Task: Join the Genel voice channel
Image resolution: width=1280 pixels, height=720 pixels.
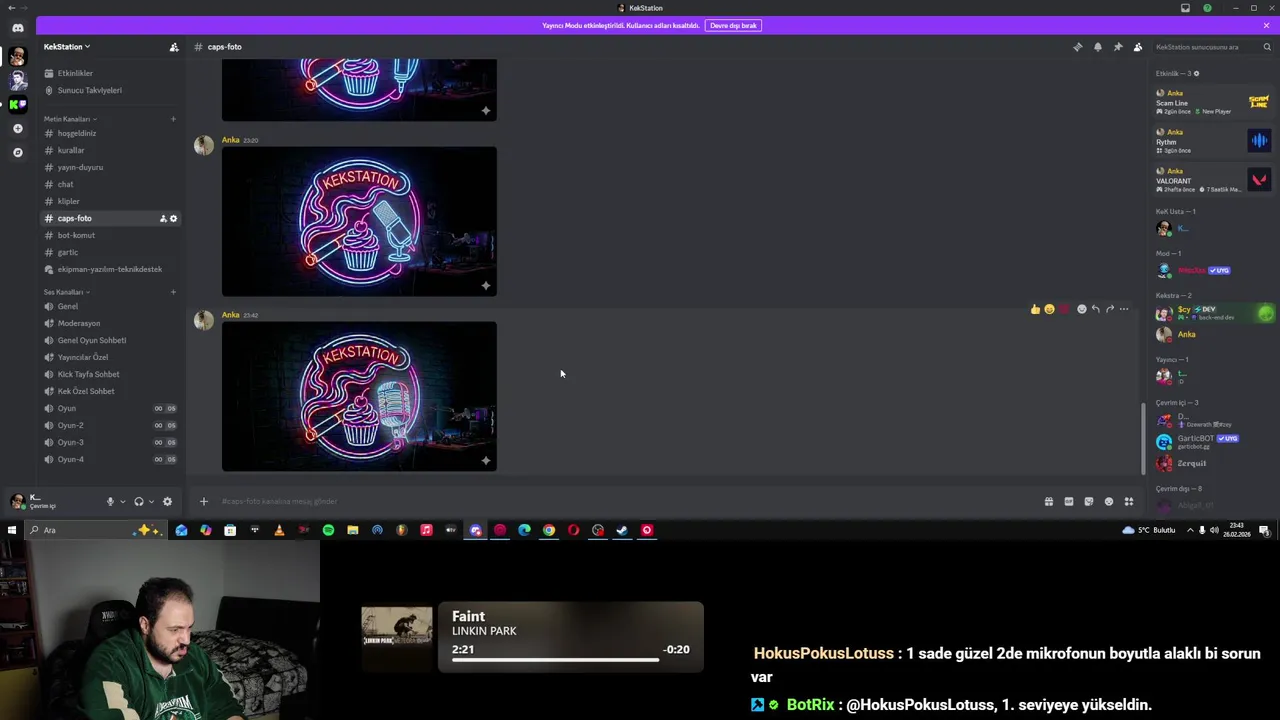Action: [110, 306]
